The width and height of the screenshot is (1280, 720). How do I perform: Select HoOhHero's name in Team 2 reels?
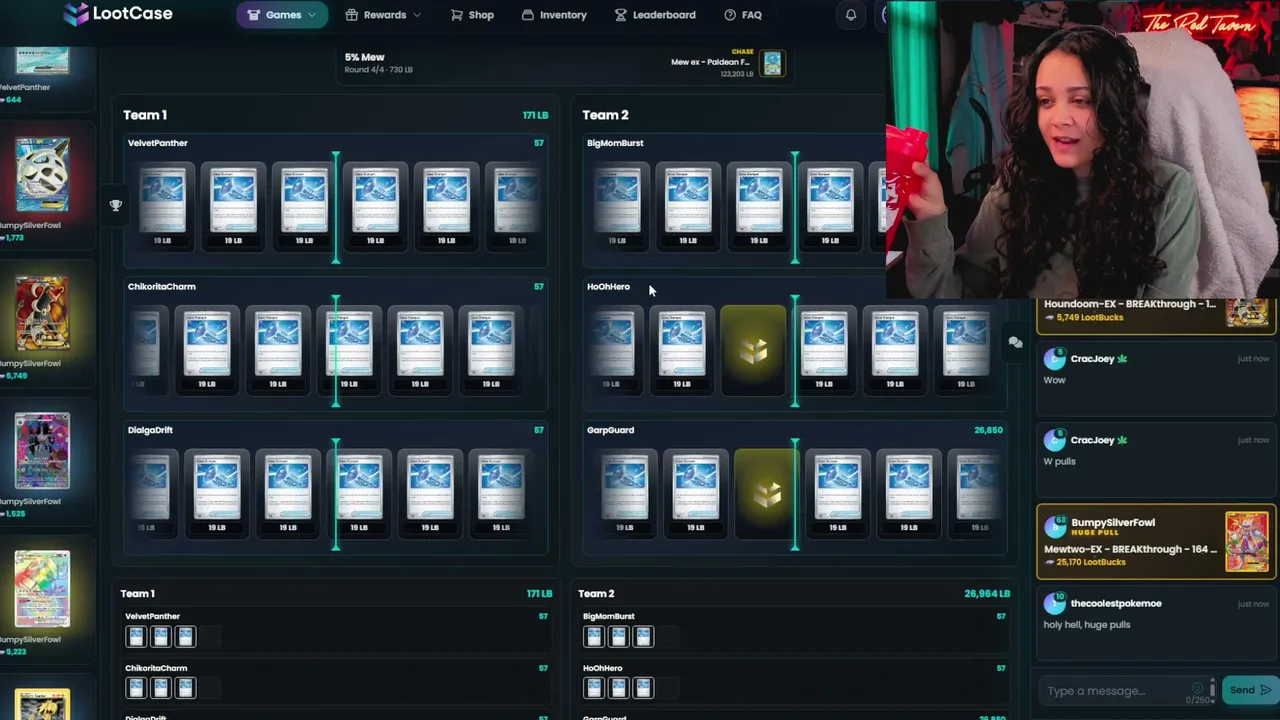[608, 287]
